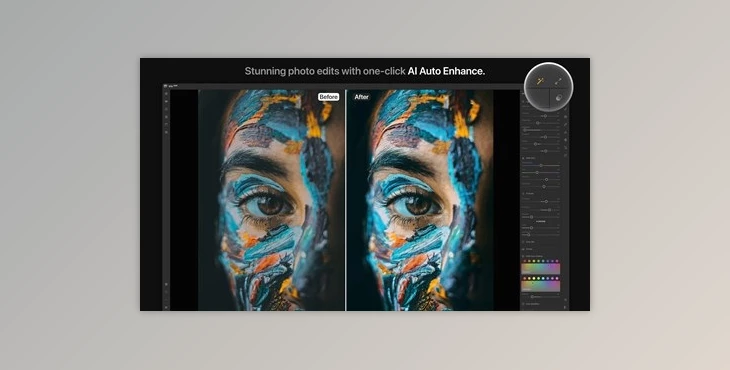Click the "AI Auto Enhance." headline text
Image resolution: width=730 pixels, height=370 pixels.
(446, 71)
